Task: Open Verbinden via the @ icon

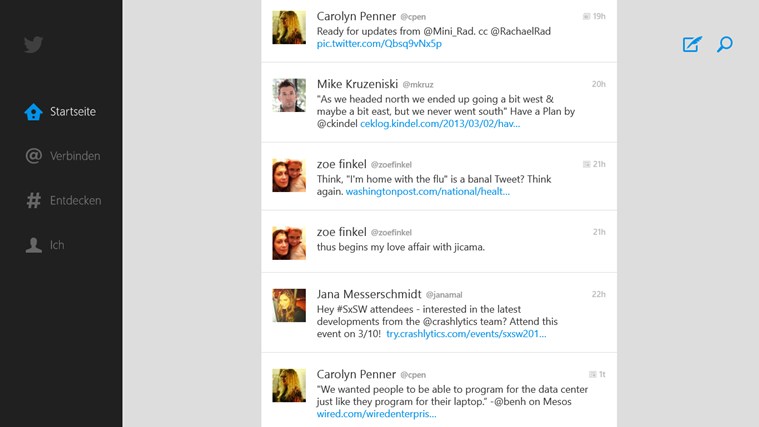Action: (x=33, y=156)
